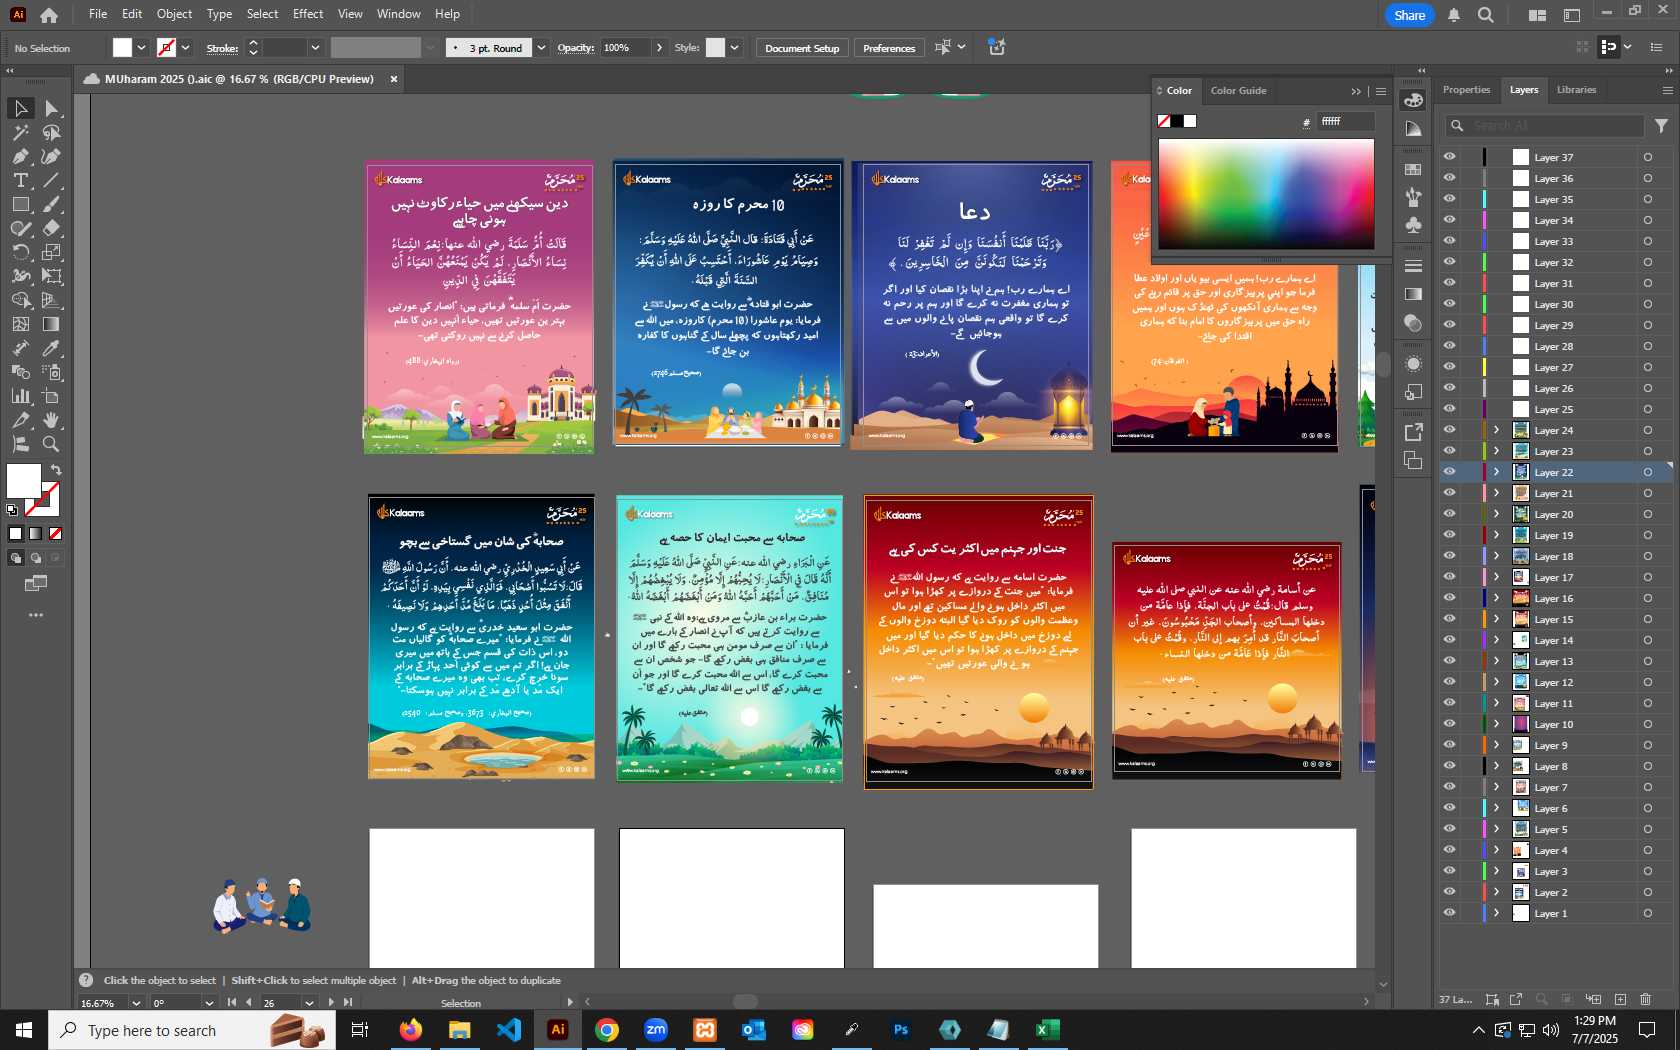This screenshot has height=1050, width=1680.
Task: Hide Layer 6 using eye icon
Action: pos(1449,808)
